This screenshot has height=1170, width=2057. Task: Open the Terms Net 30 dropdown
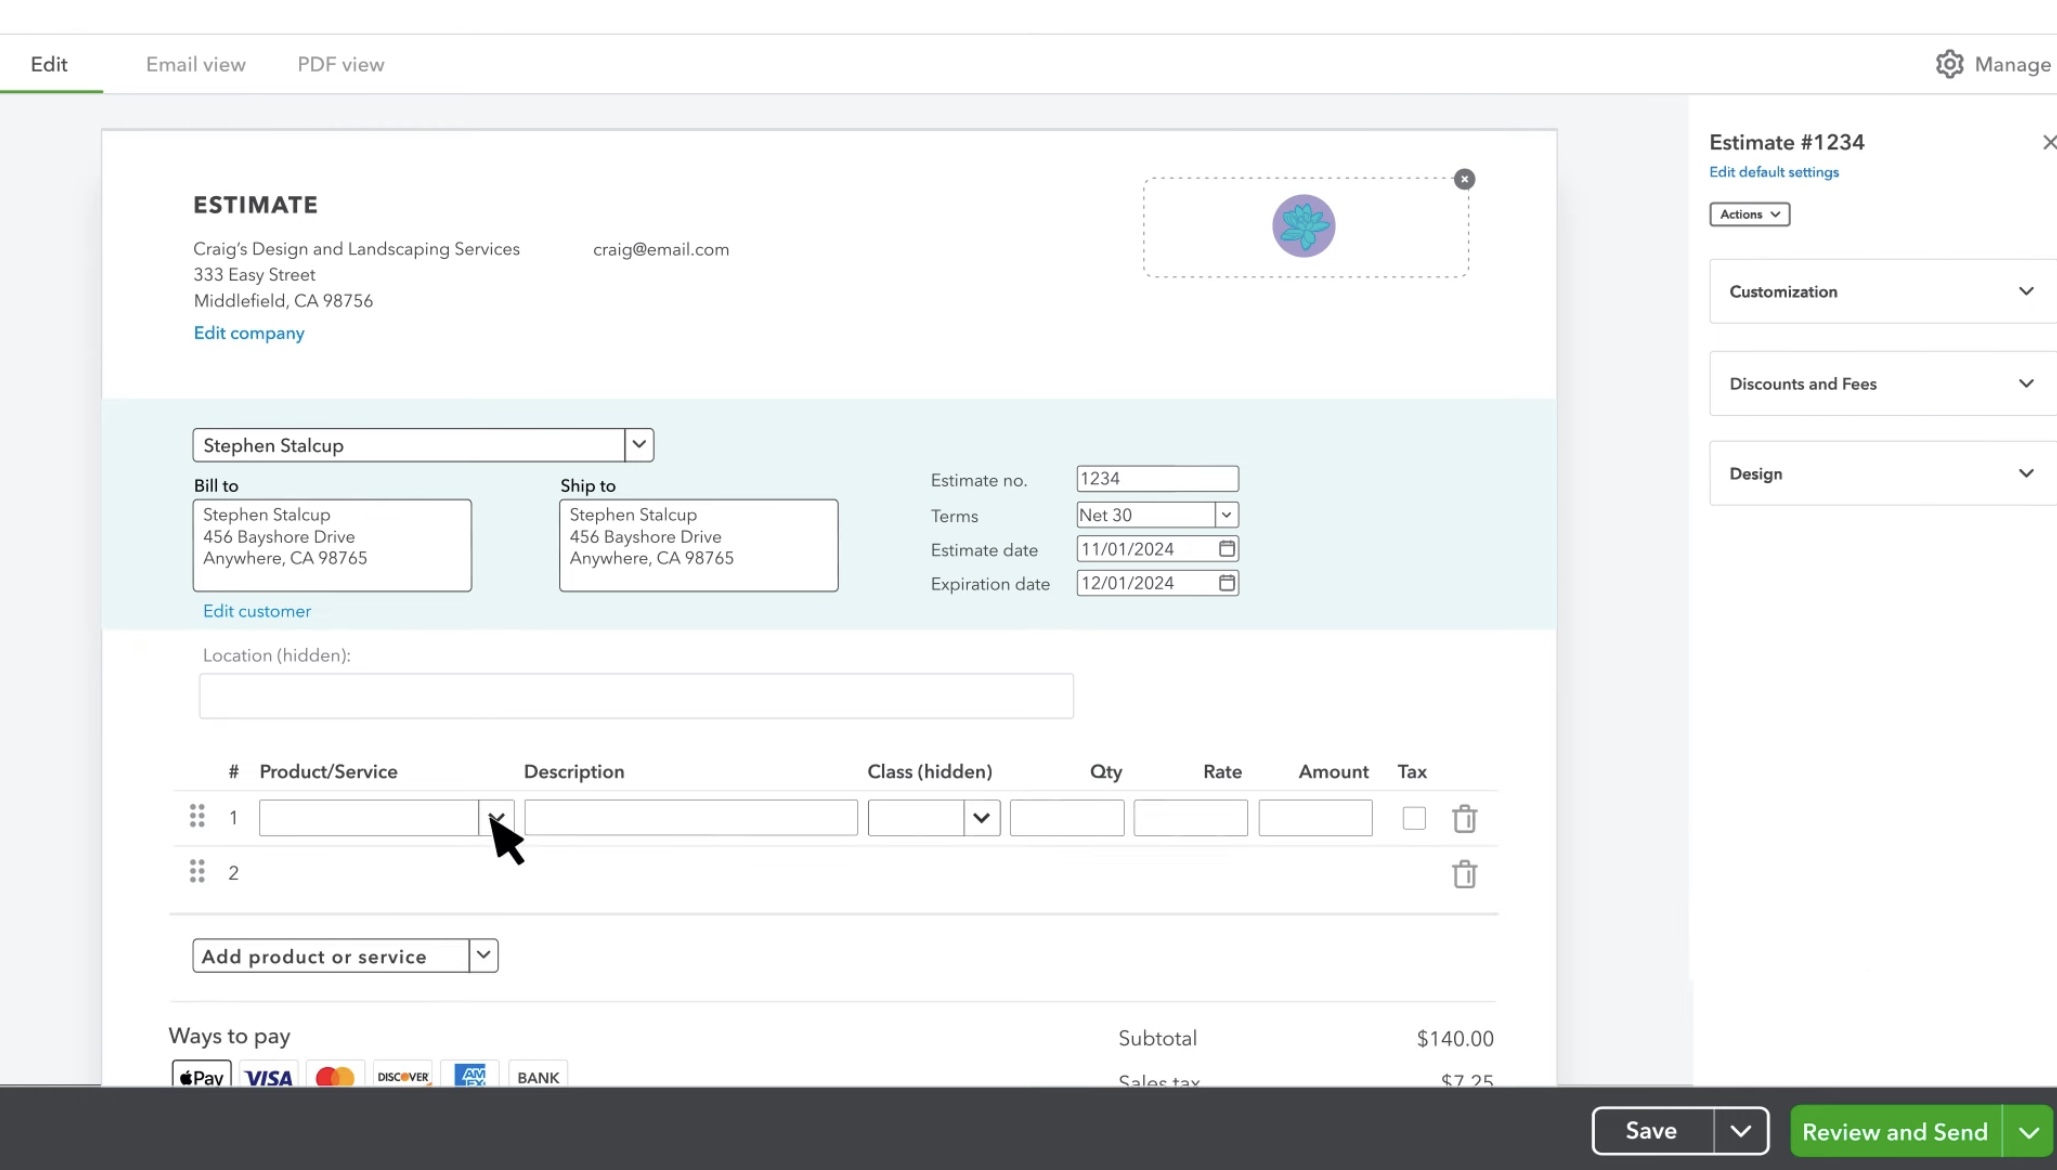pyautogui.click(x=1226, y=515)
